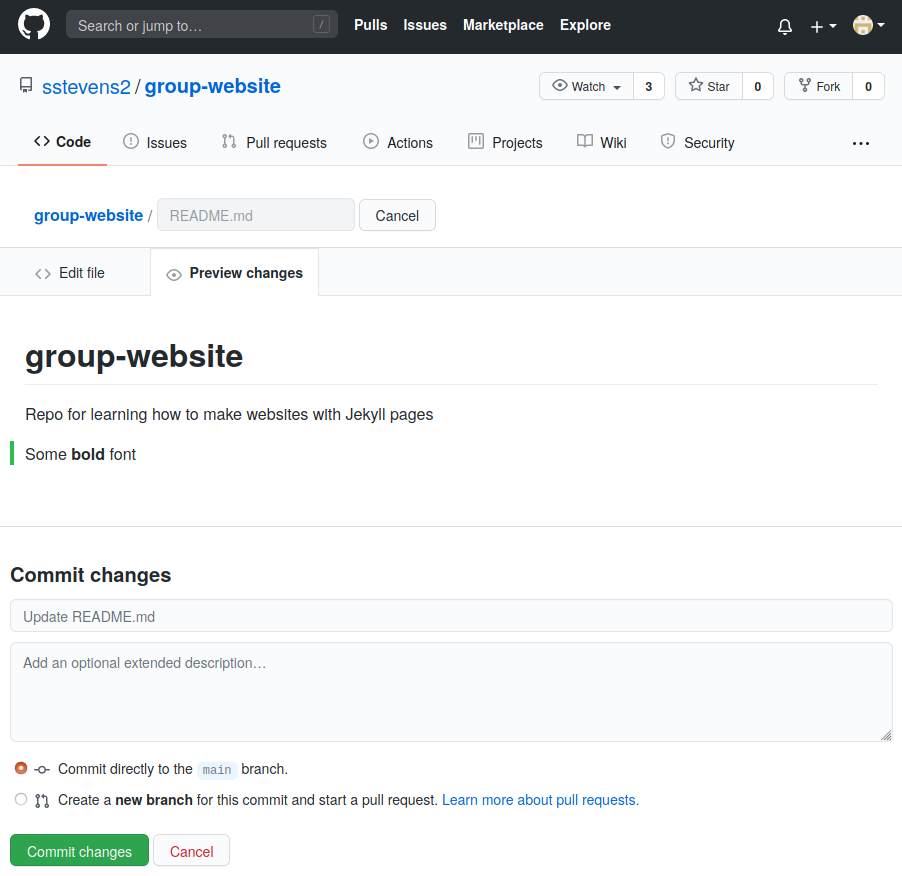Viewport: 902px width, 876px height.
Task: Focus the extended description text area
Action: 450,690
